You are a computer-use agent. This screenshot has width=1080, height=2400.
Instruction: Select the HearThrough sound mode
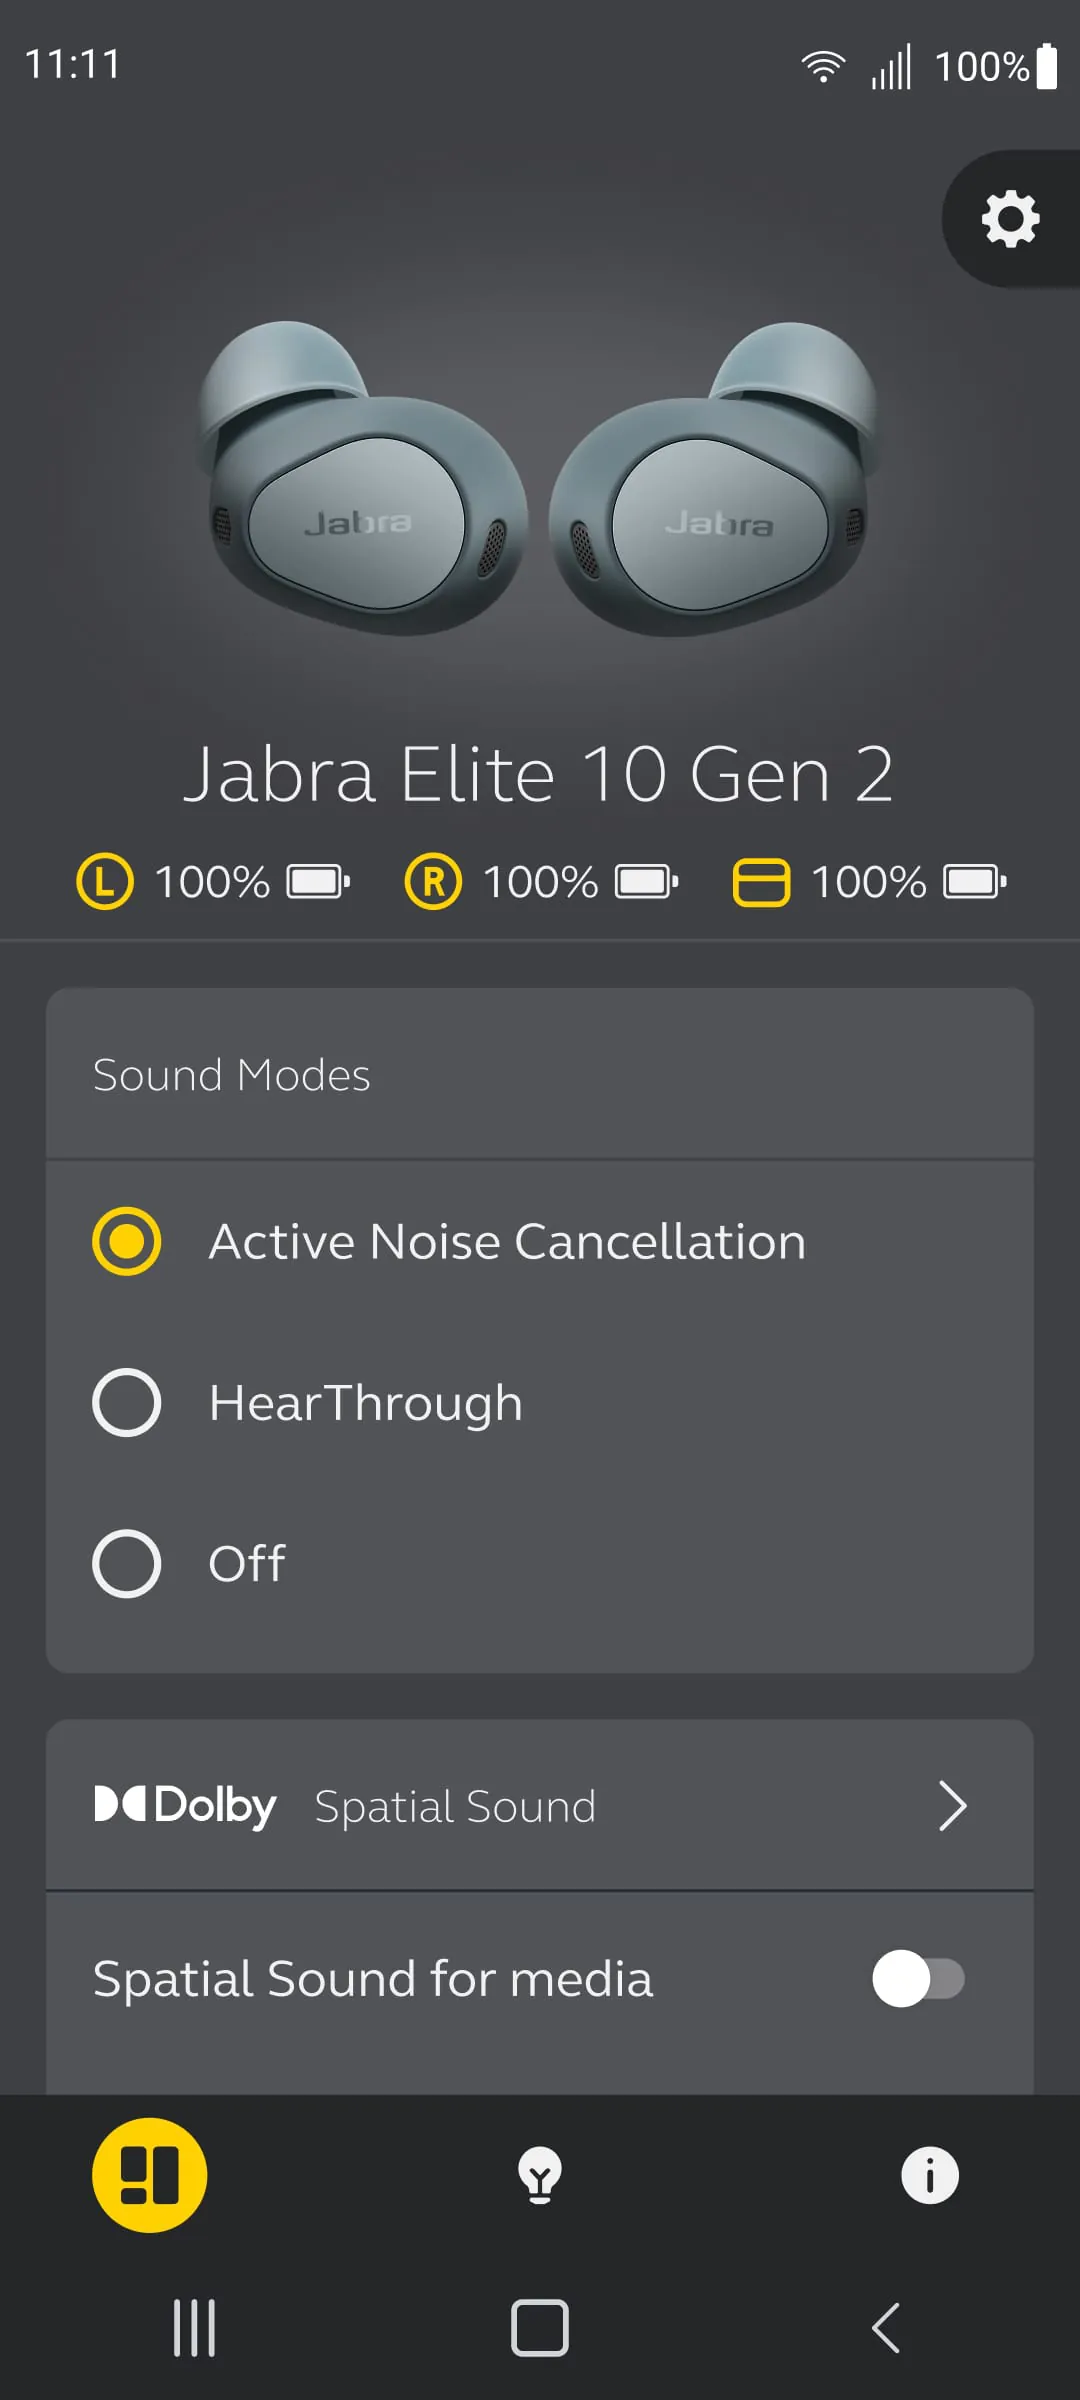click(128, 1401)
